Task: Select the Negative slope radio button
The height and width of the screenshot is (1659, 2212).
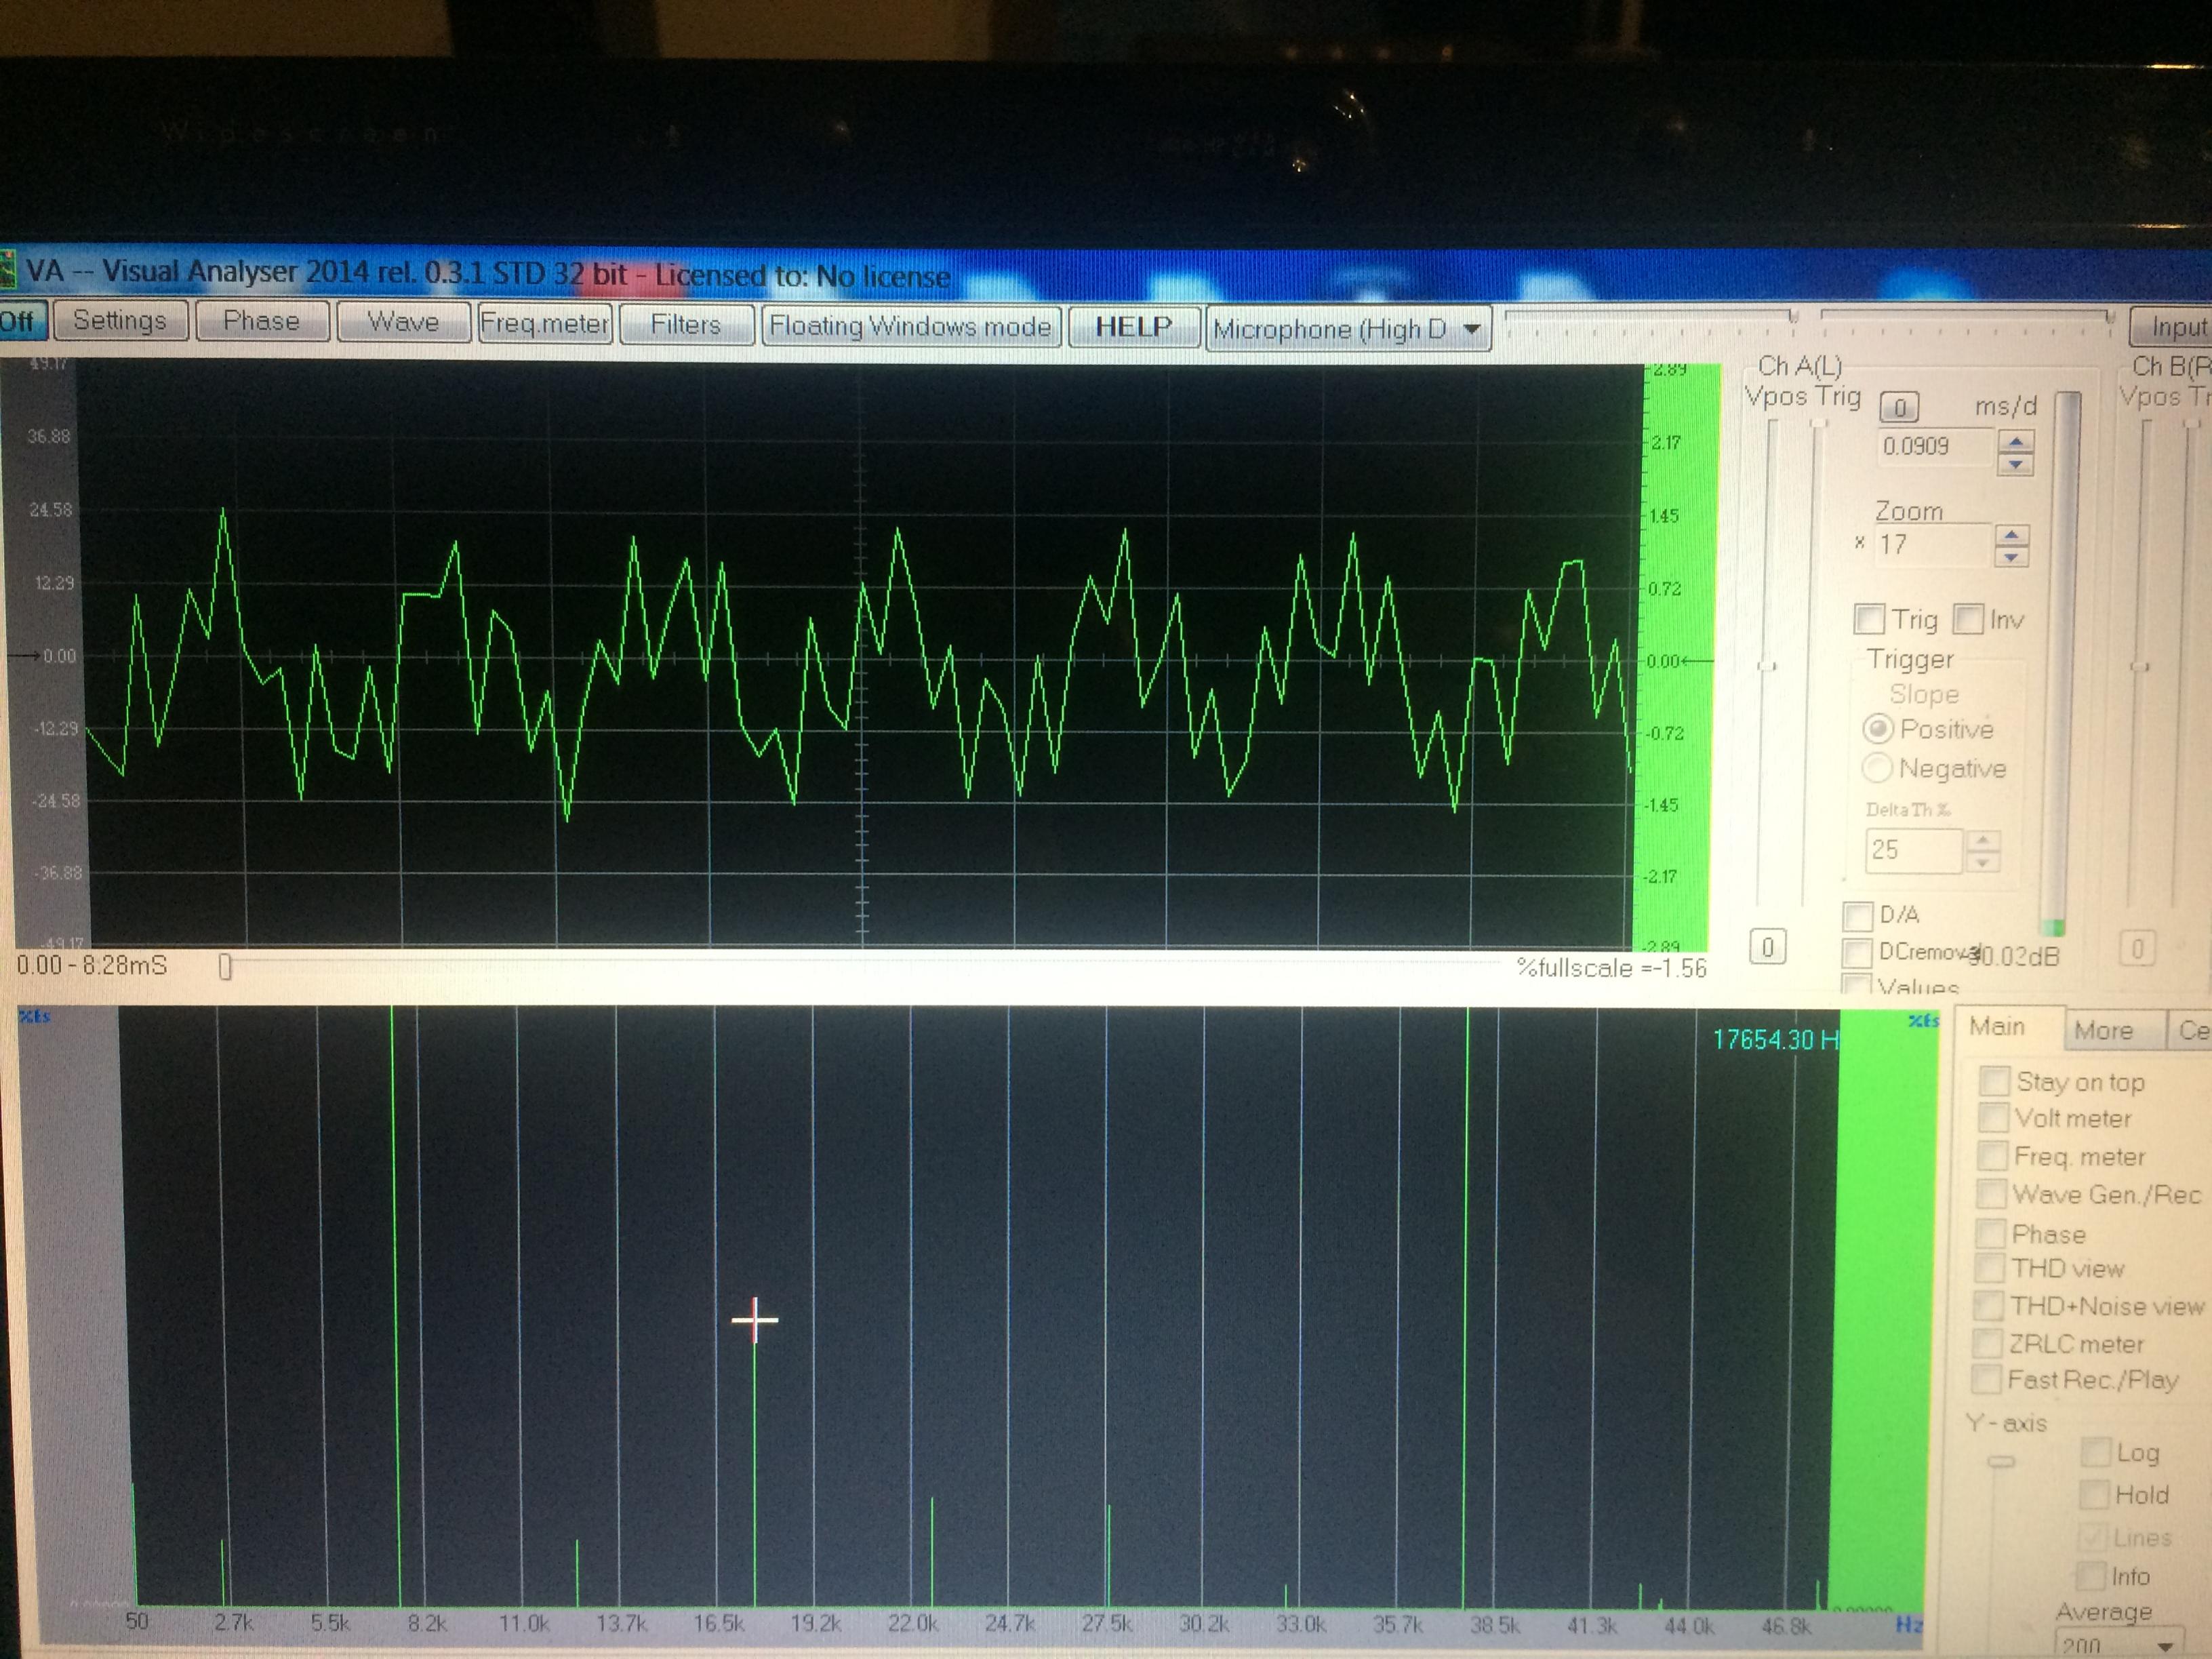Action: tap(1877, 768)
